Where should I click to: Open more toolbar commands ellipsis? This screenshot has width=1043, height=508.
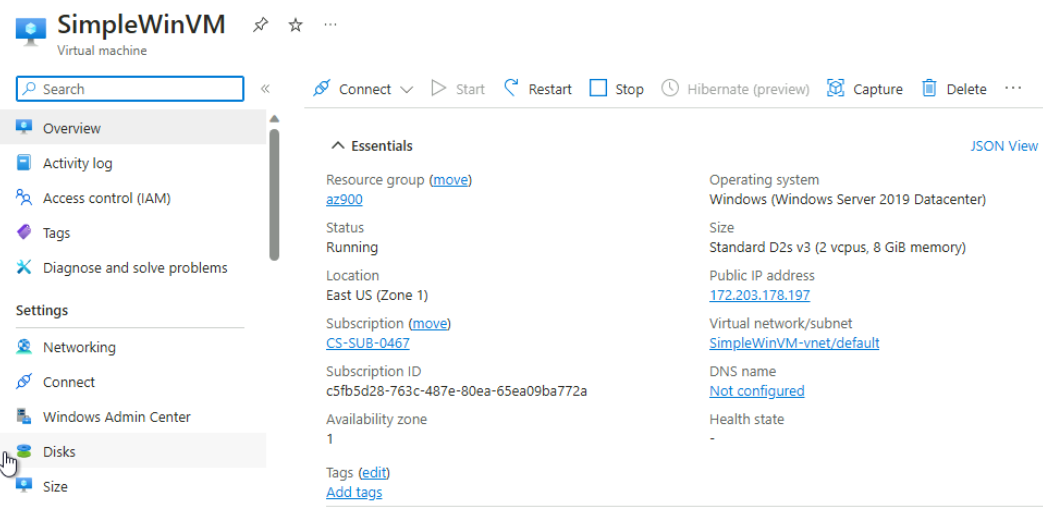(1013, 89)
